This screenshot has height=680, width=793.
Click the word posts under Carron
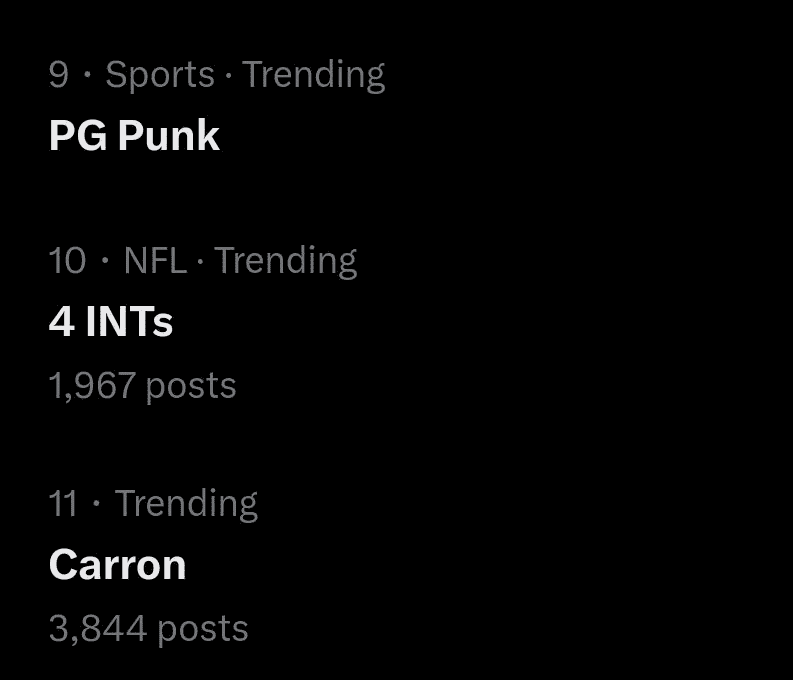pyautogui.click(x=203, y=628)
